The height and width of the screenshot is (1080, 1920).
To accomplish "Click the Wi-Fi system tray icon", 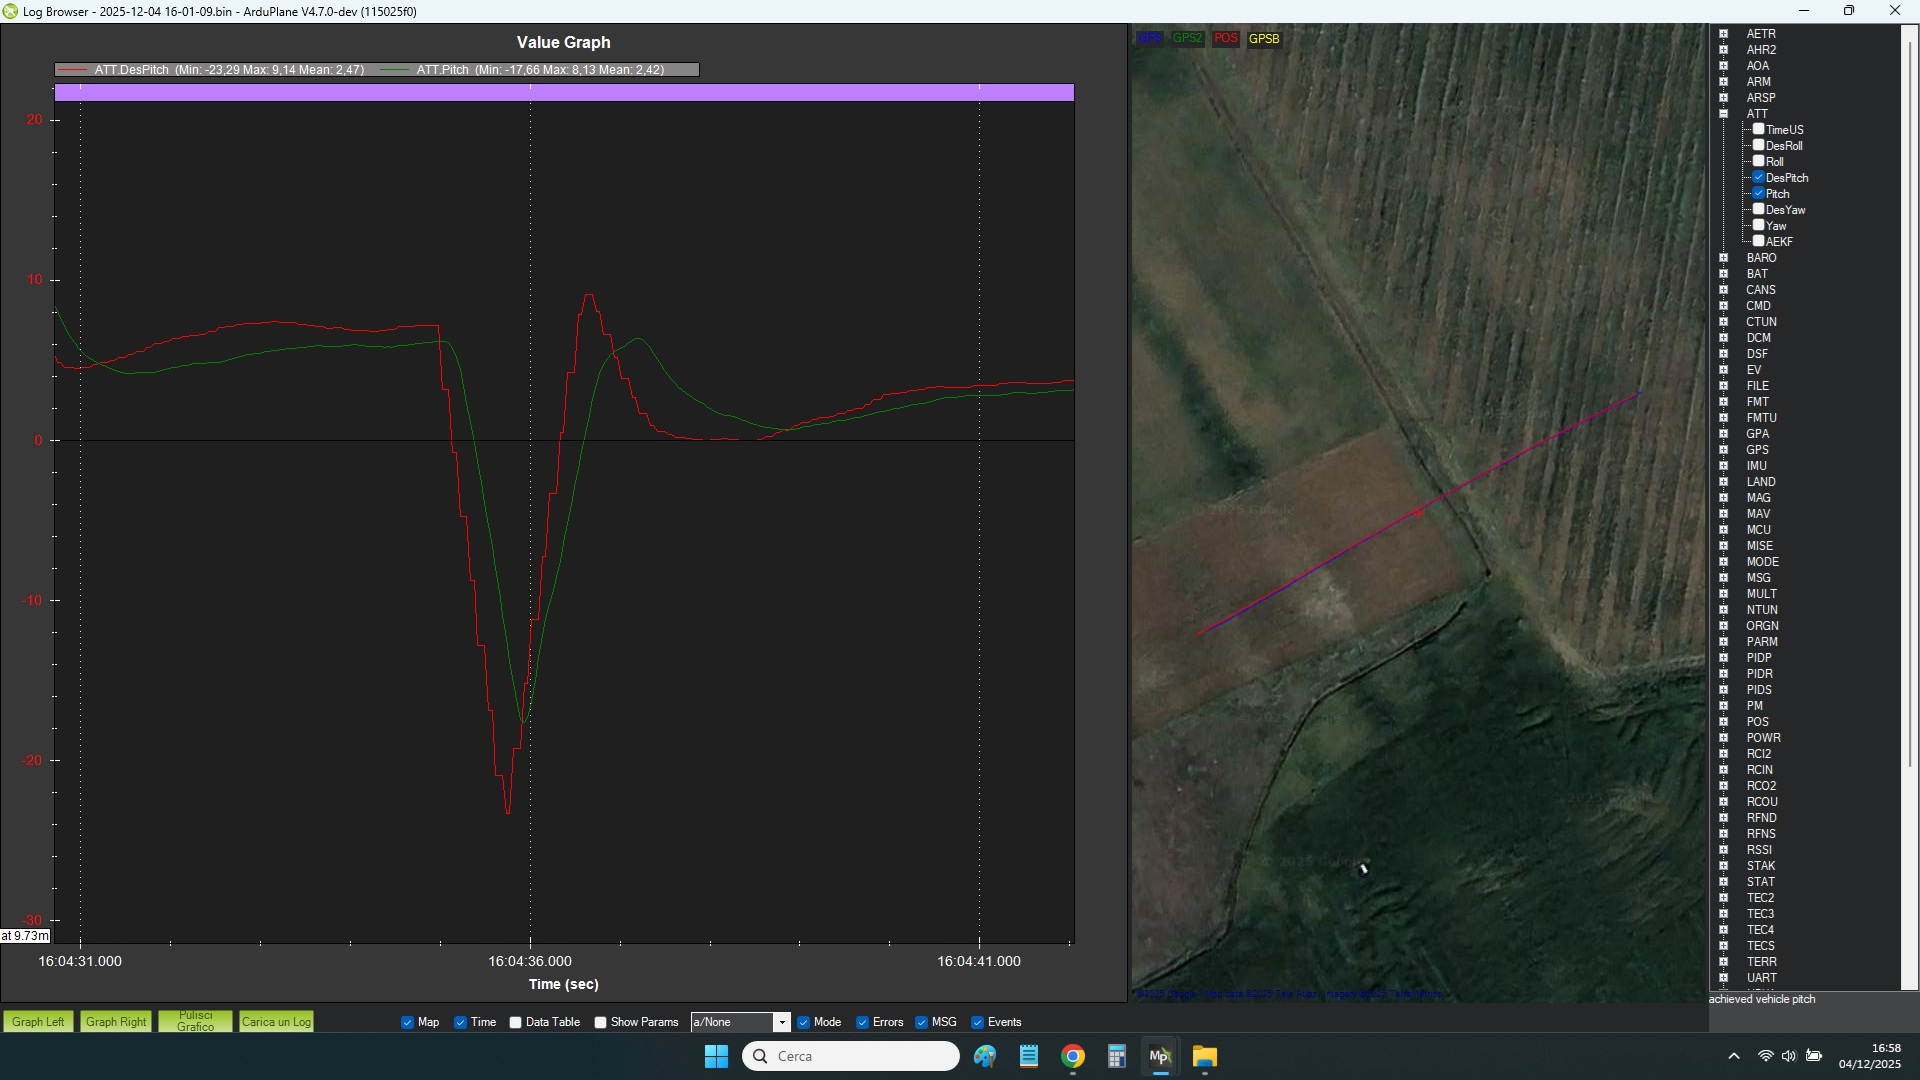I will [1765, 1057].
